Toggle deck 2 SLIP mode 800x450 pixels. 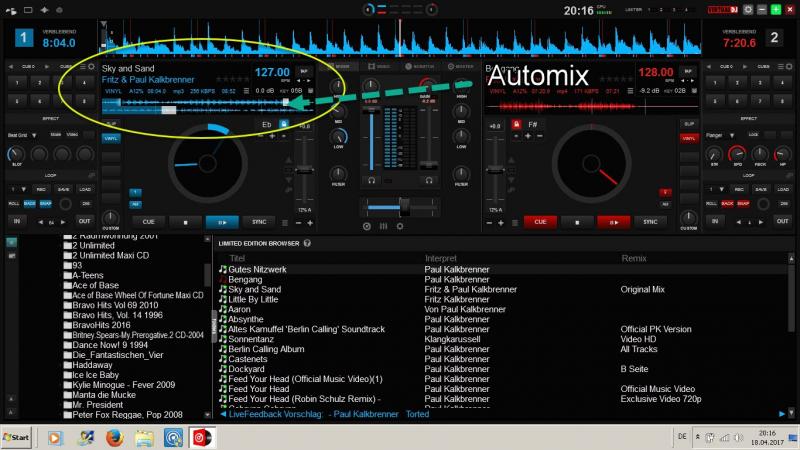(689, 124)
